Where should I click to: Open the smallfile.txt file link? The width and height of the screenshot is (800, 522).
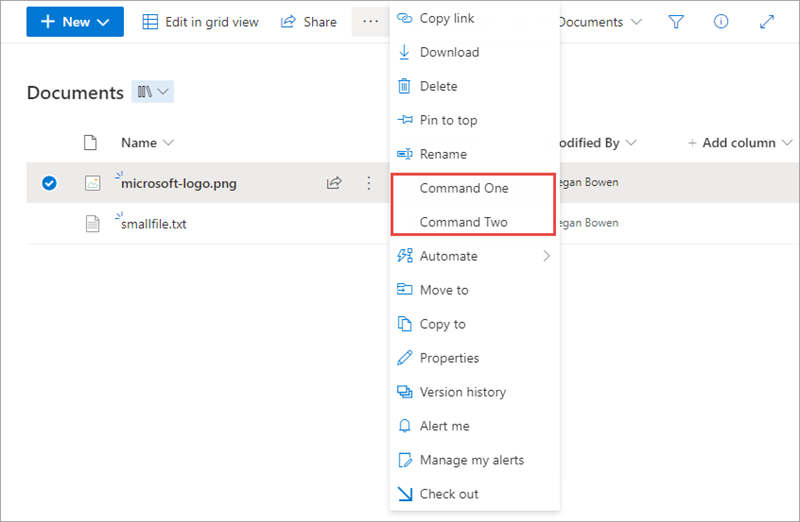click(x=154, y=224)
